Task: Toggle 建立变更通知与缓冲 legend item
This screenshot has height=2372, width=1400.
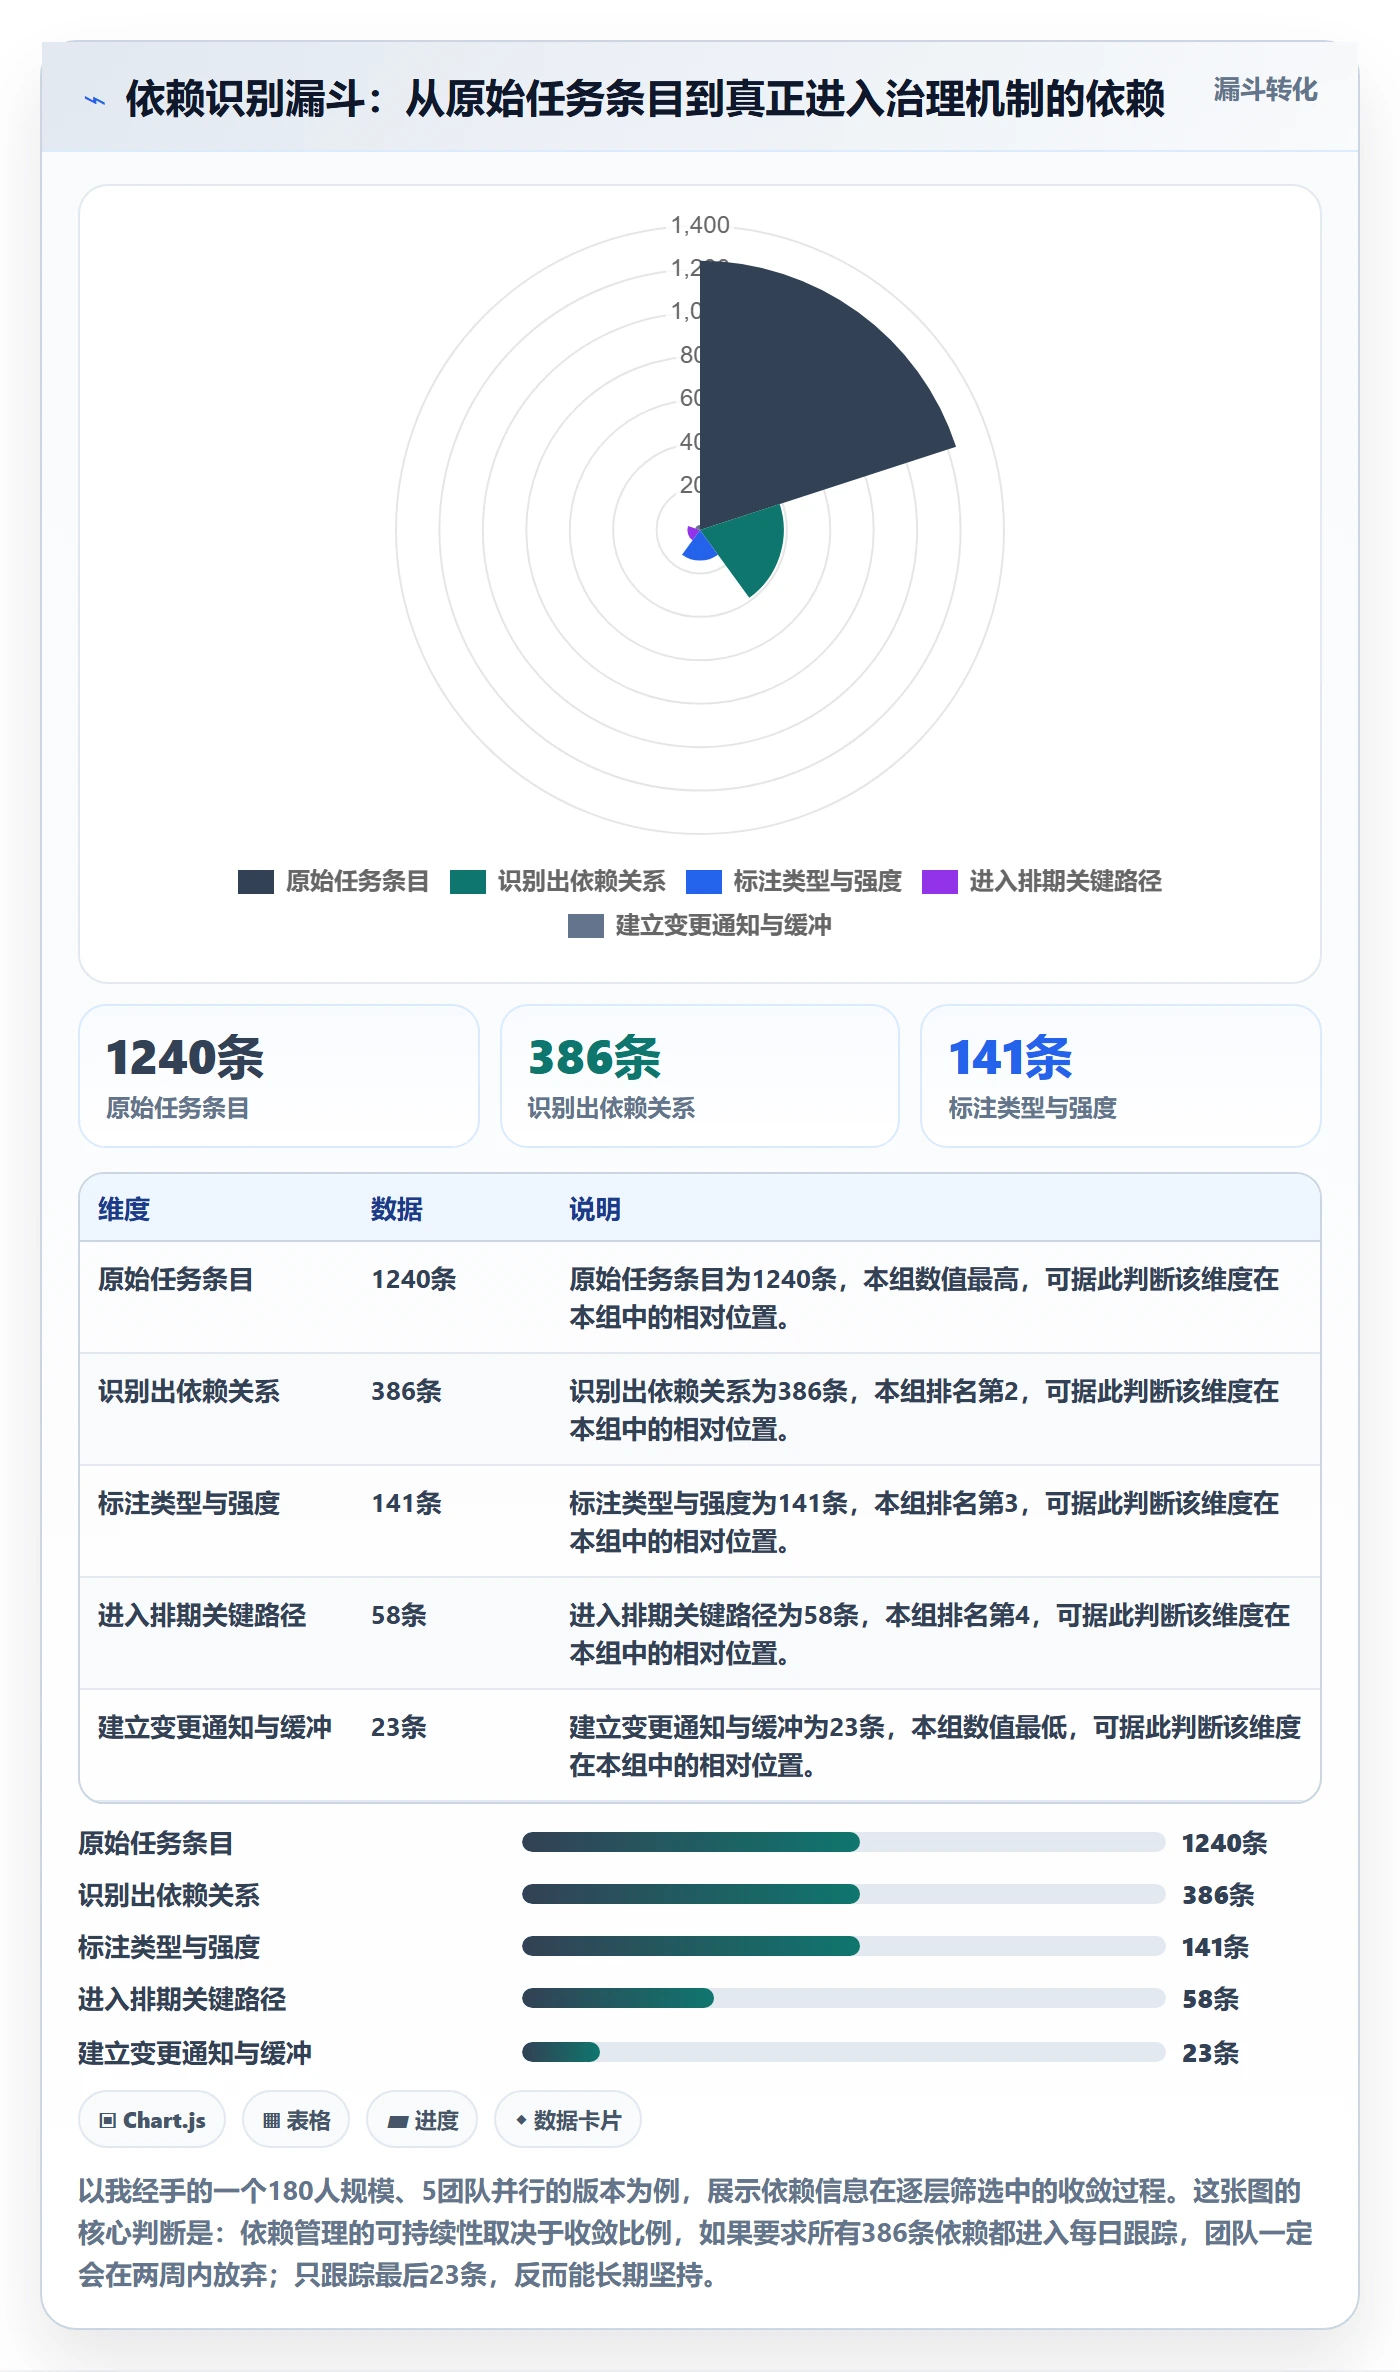Action: point(700,925)
